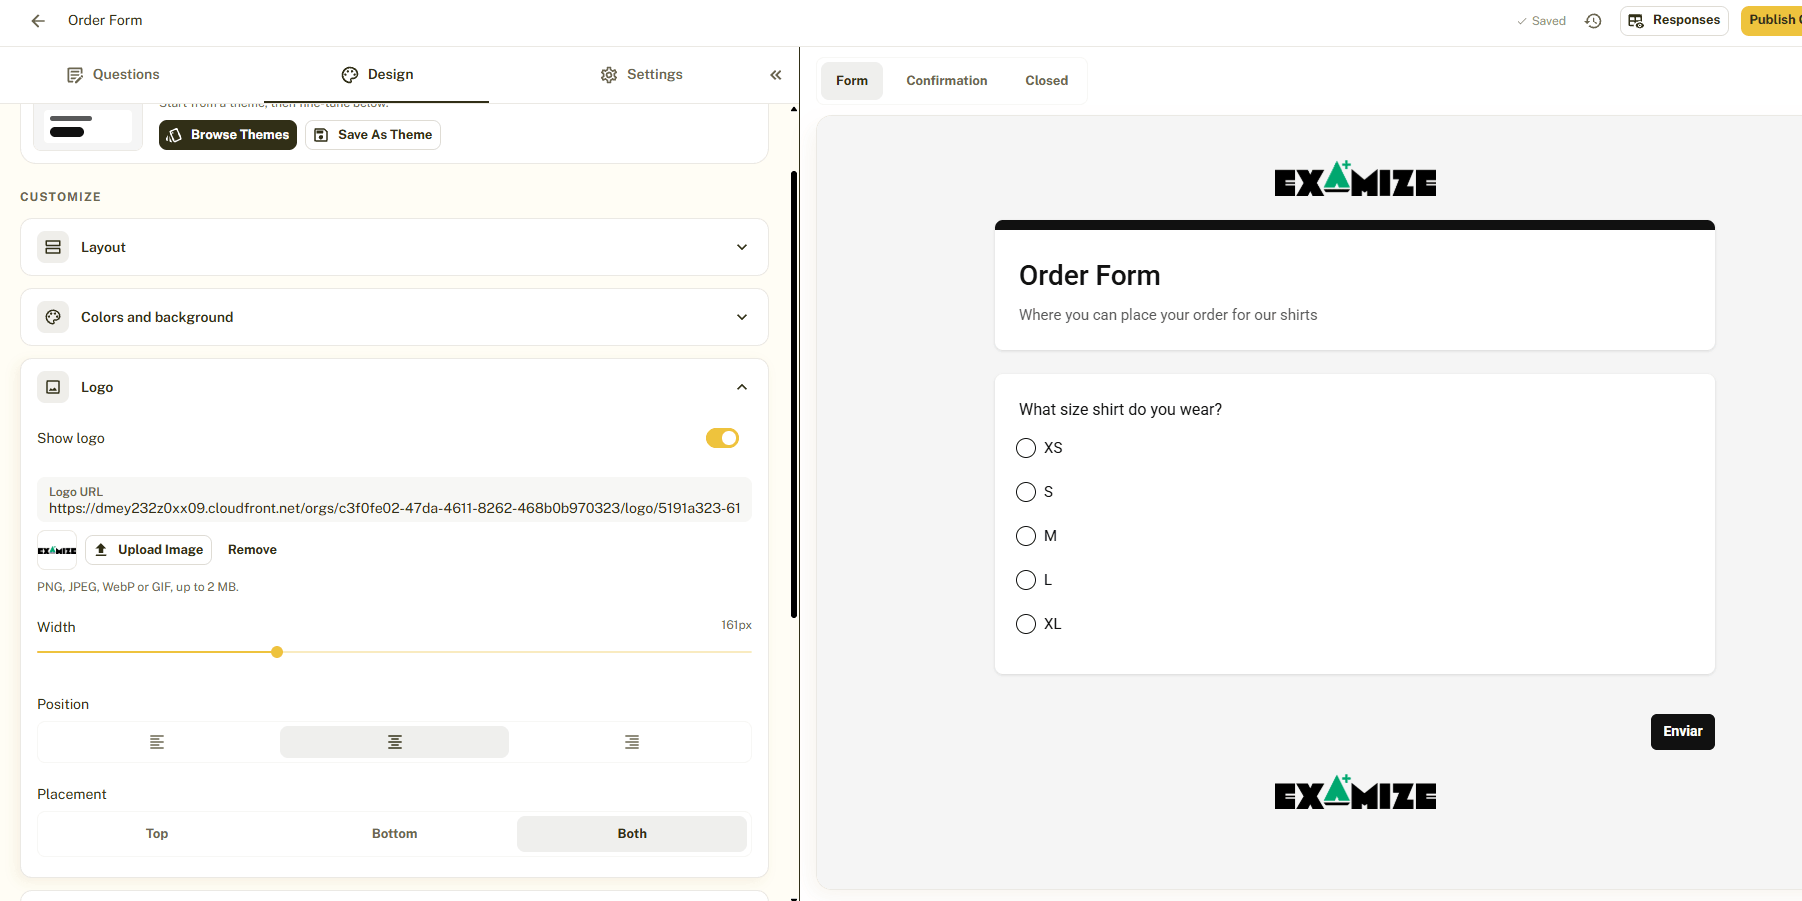
Task: Align logo position to the right
Action: click(x=632, y=742)
